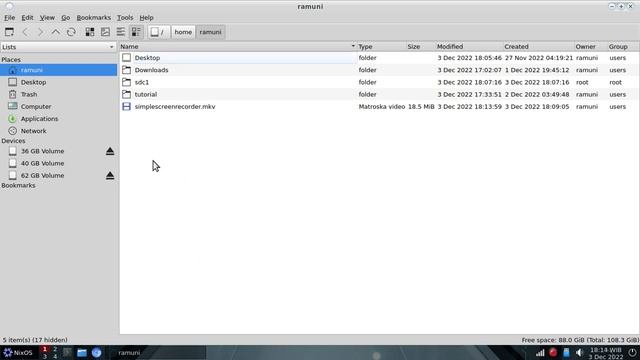Image resolution: width=640 pixels, height=360 pixels.
Task: Select the Desktop folder row
Action: click(379, 58)
